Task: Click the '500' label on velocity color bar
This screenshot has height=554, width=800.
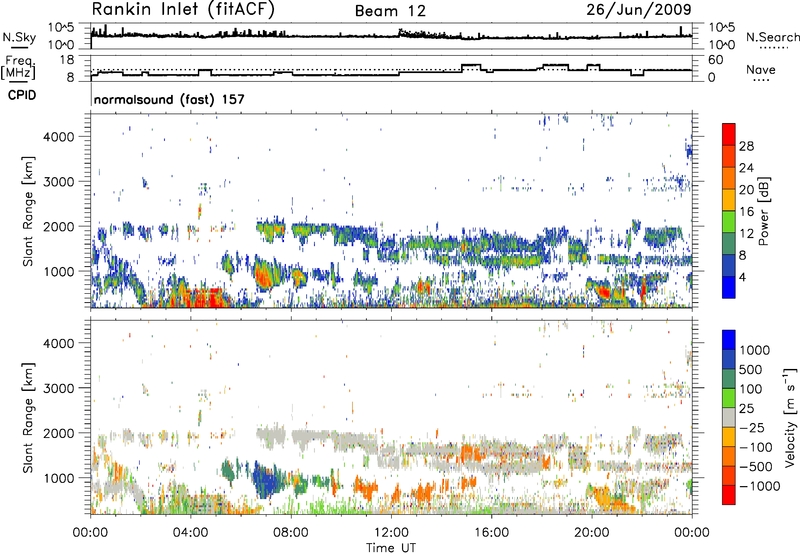Action: [750, 370]
